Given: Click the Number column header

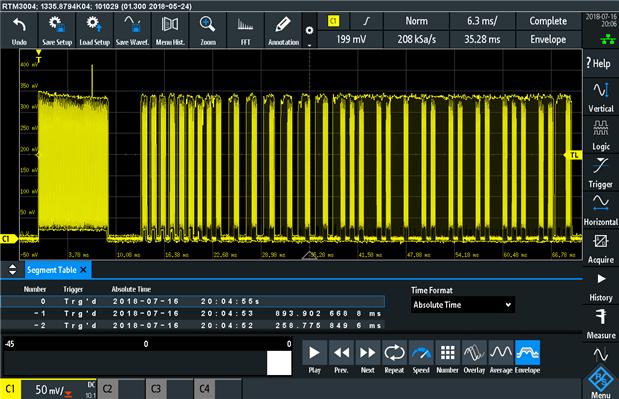Looking at the screenshot, I should 35,289.
